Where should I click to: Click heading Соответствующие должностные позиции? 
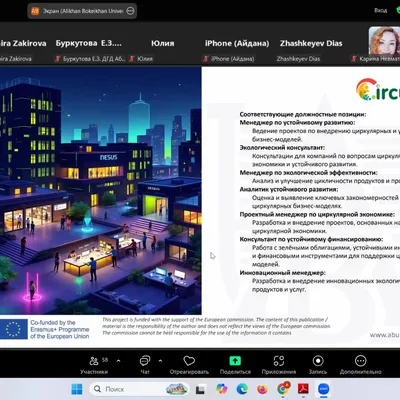point(303,114)
